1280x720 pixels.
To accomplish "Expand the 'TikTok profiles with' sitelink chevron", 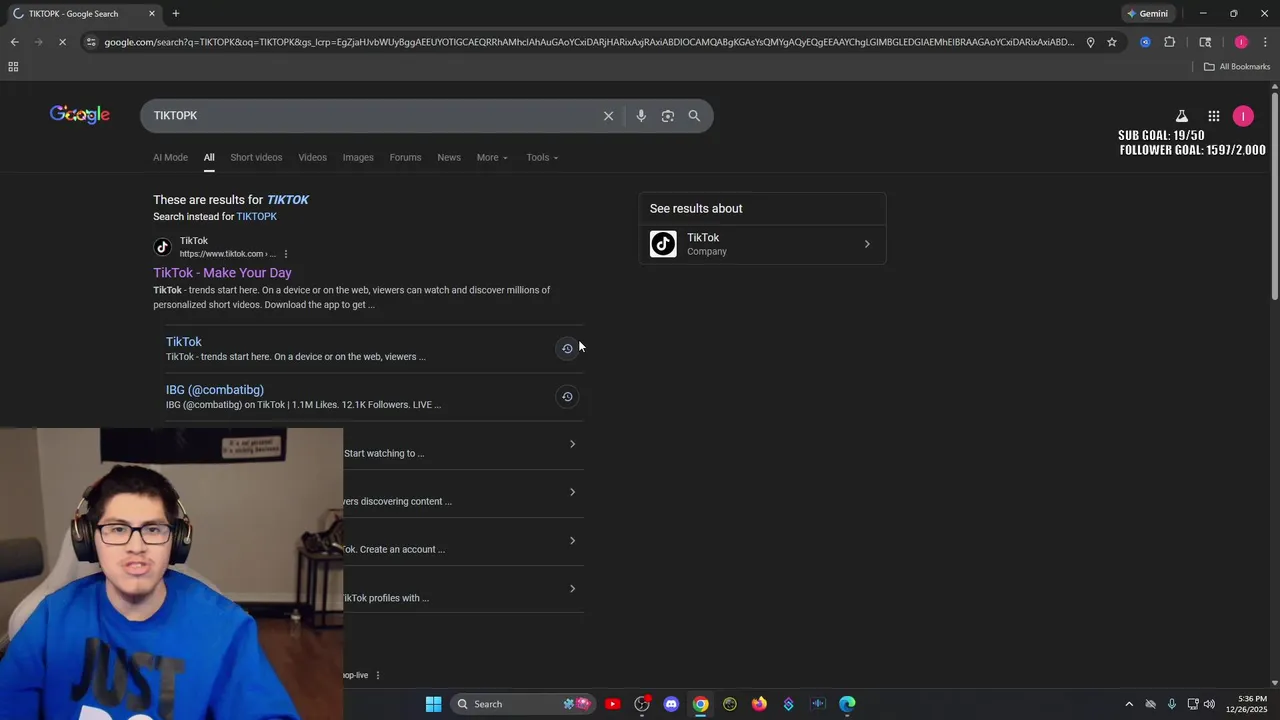I will pos(572,589).
